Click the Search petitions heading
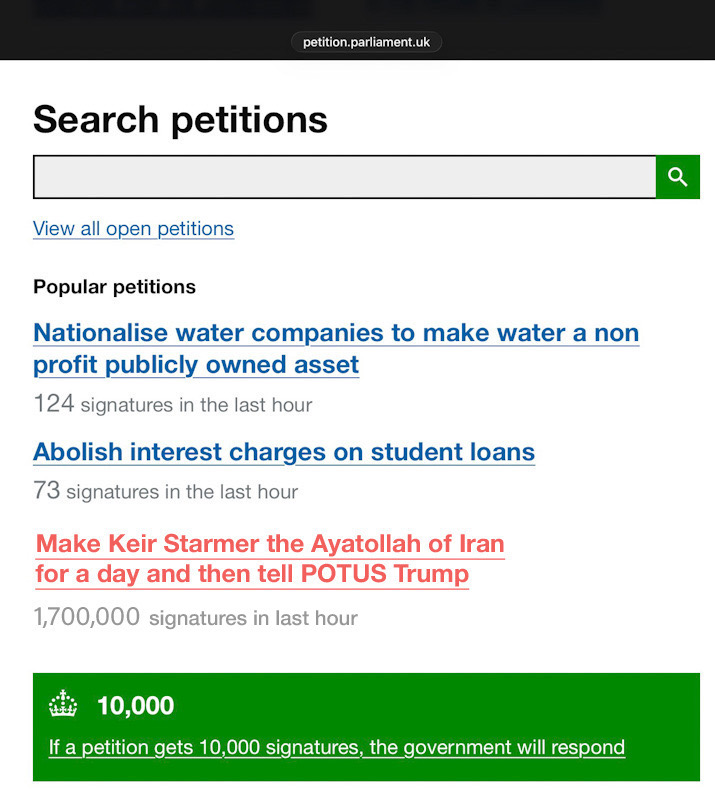This screenshot has width=715, height=800. (180, 120)
